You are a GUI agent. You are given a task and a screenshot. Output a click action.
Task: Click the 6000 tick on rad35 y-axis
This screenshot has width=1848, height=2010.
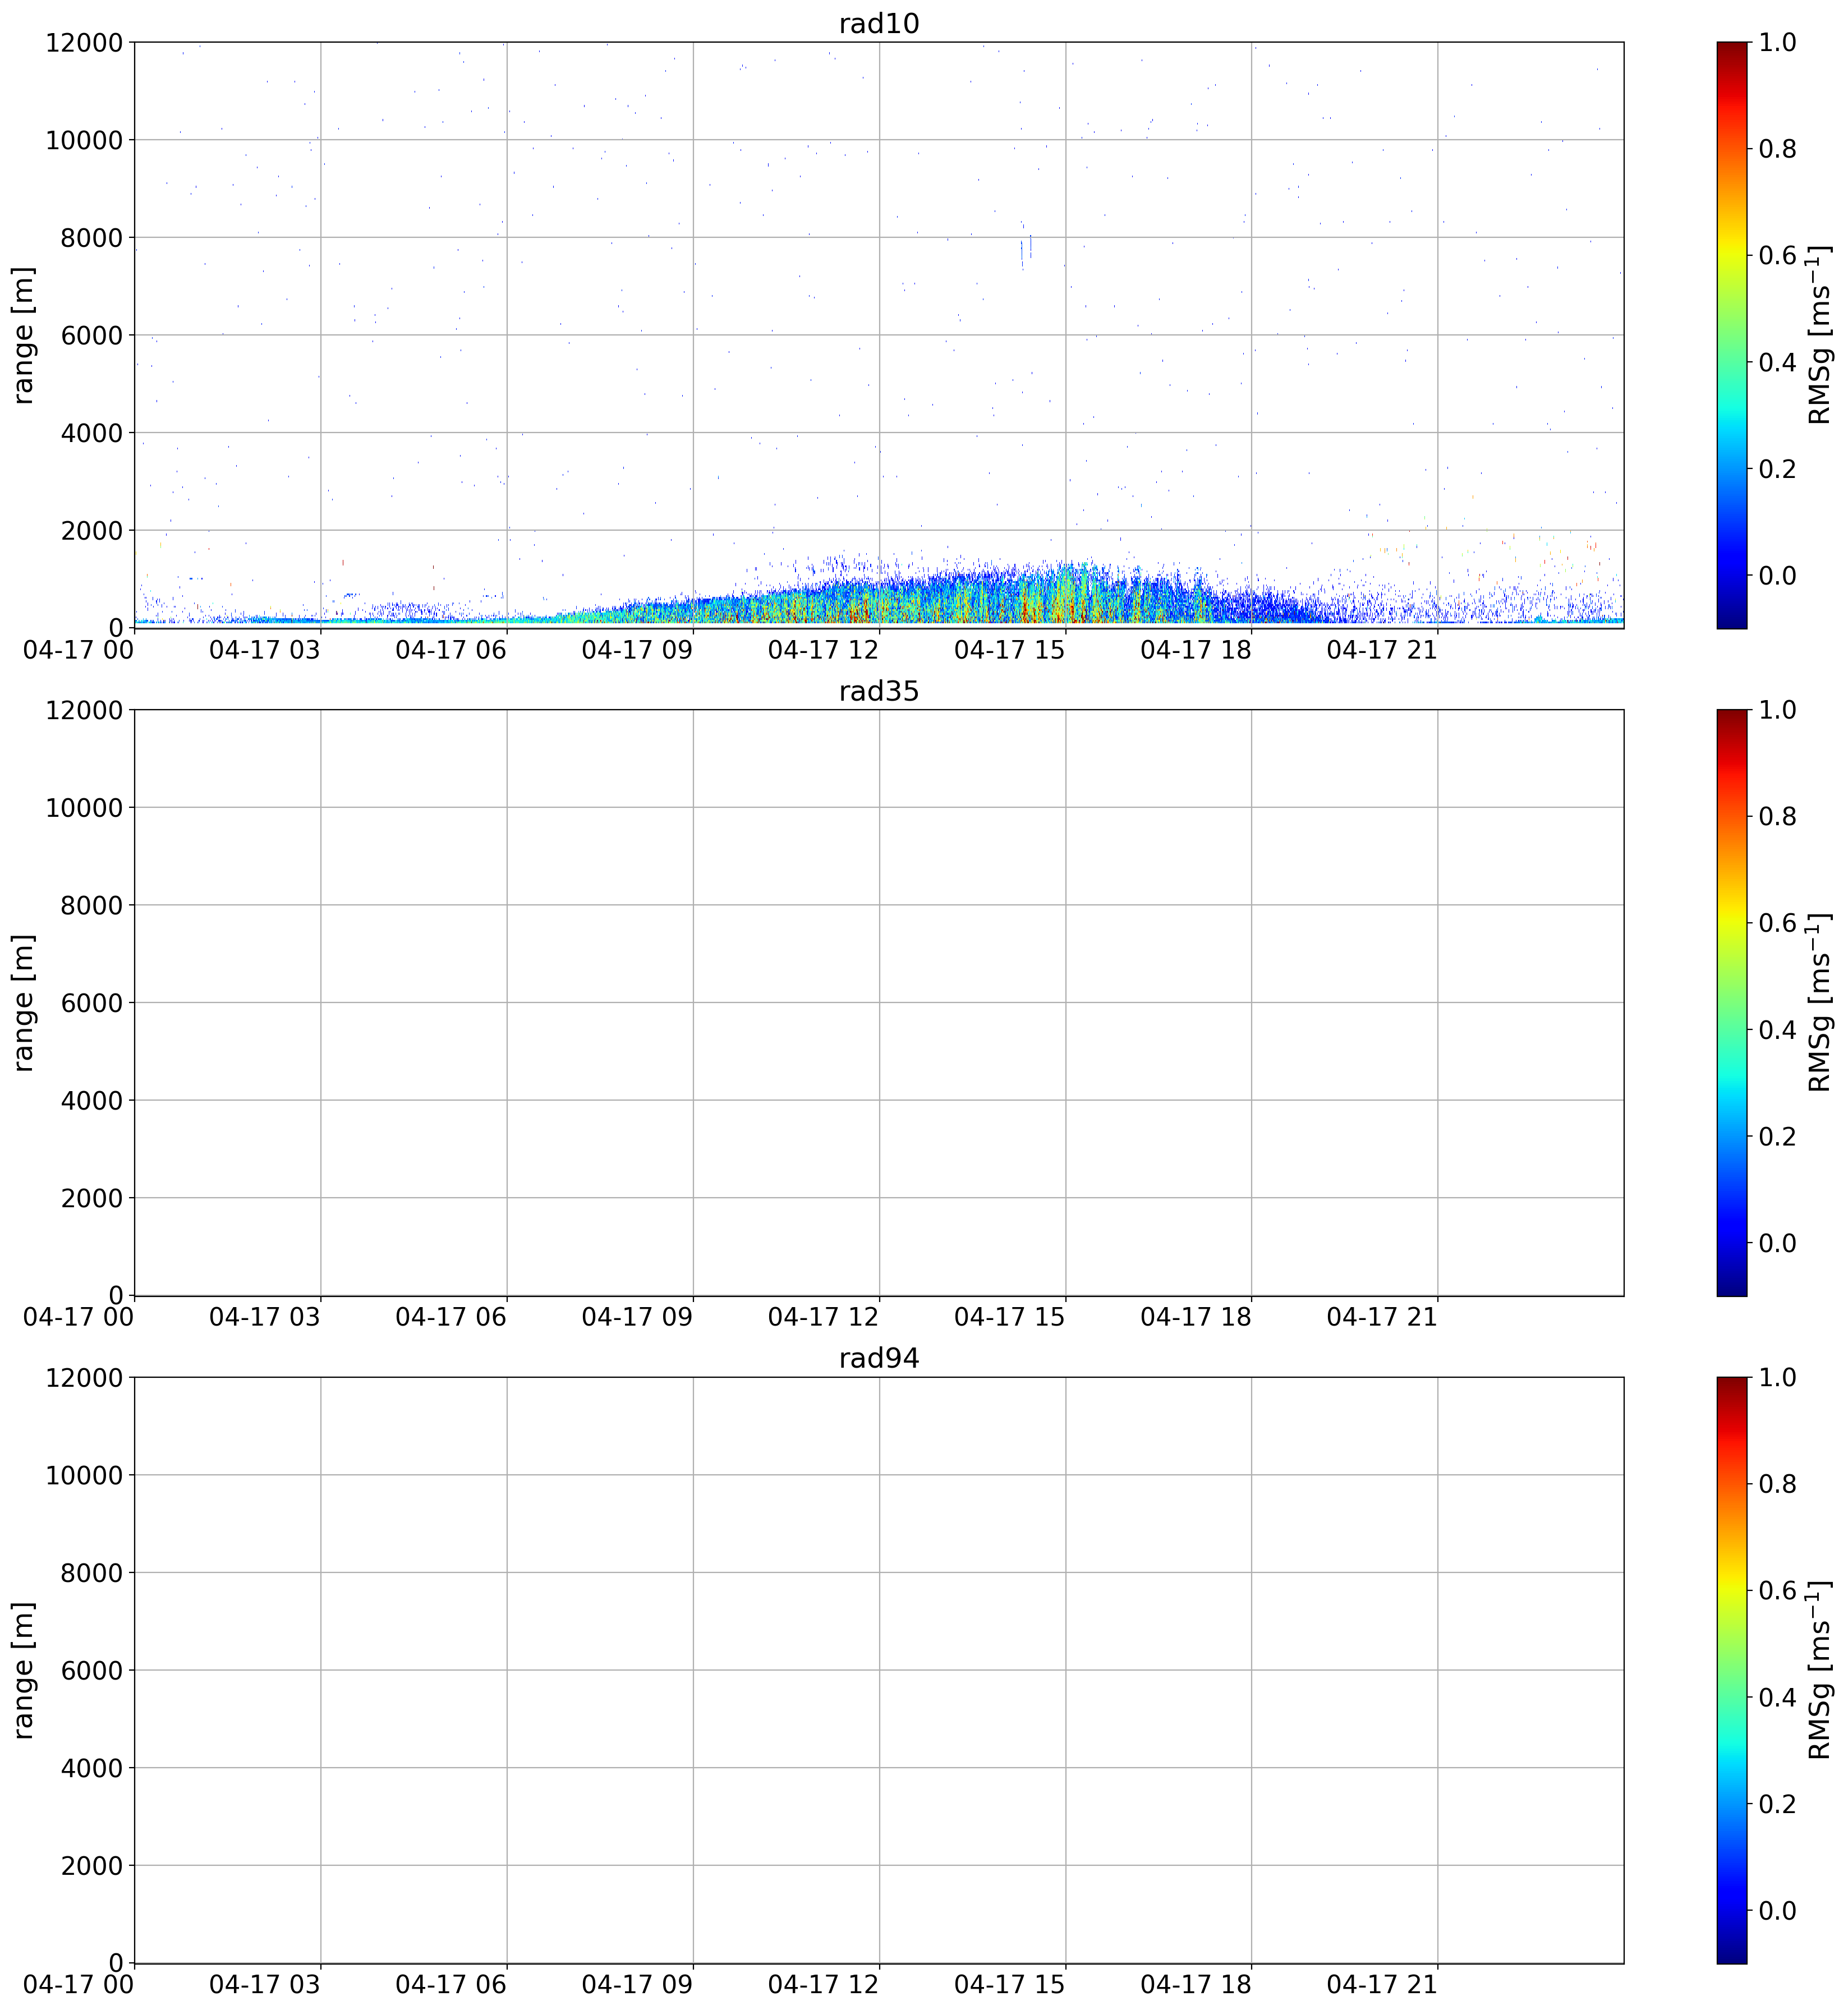pyautogui.click(x=91, y=1003)
